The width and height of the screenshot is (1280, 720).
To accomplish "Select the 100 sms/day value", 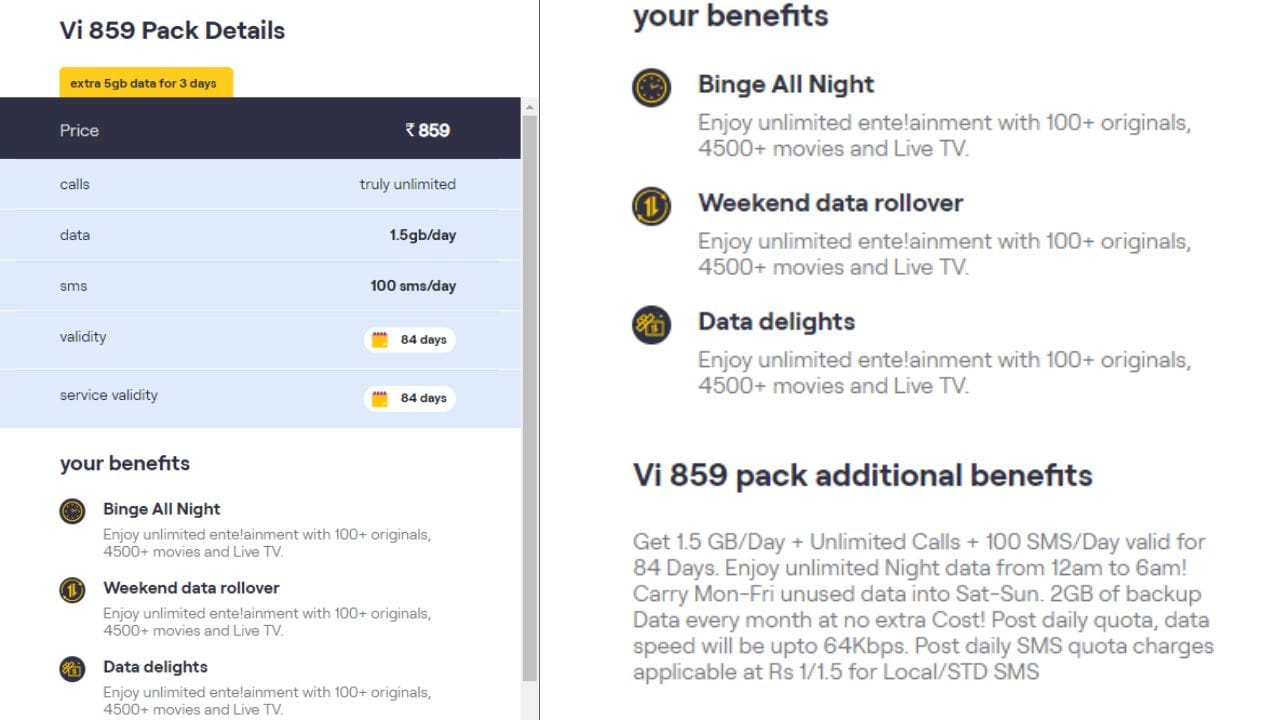I will click(x=412, y=286).
